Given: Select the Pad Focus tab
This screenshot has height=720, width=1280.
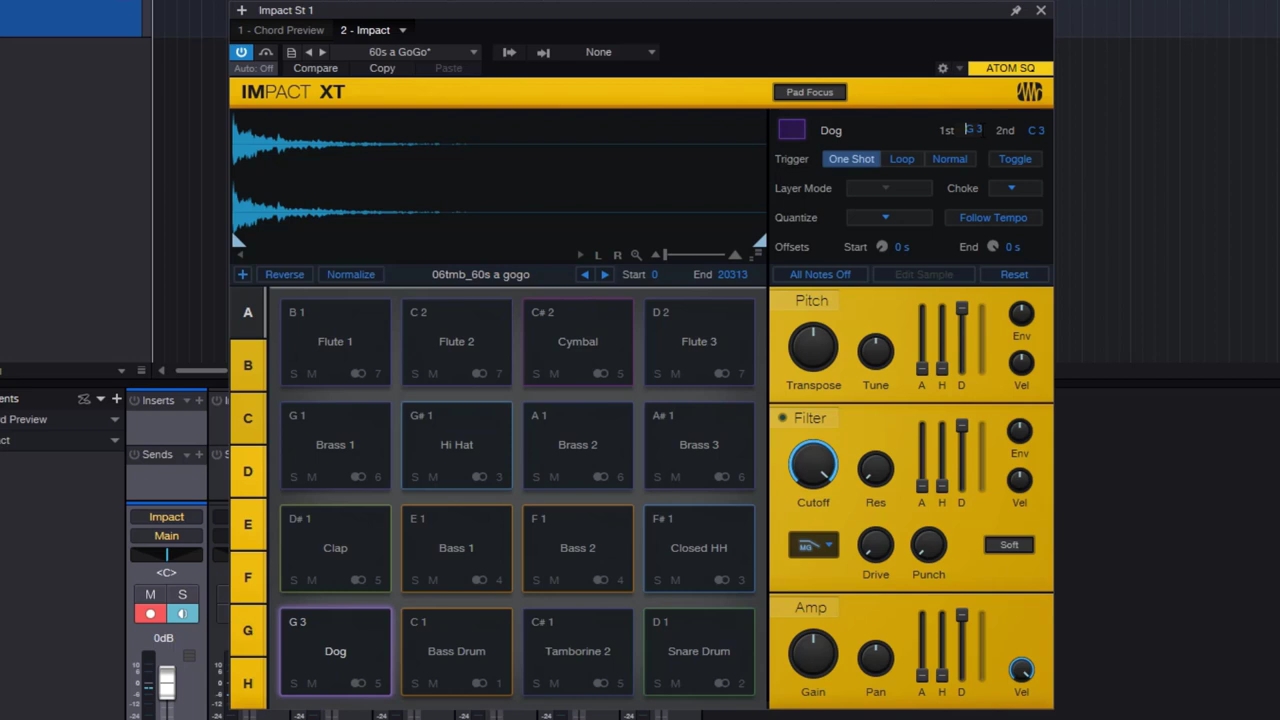Looking at the screenshot, I should pos(809,91).
